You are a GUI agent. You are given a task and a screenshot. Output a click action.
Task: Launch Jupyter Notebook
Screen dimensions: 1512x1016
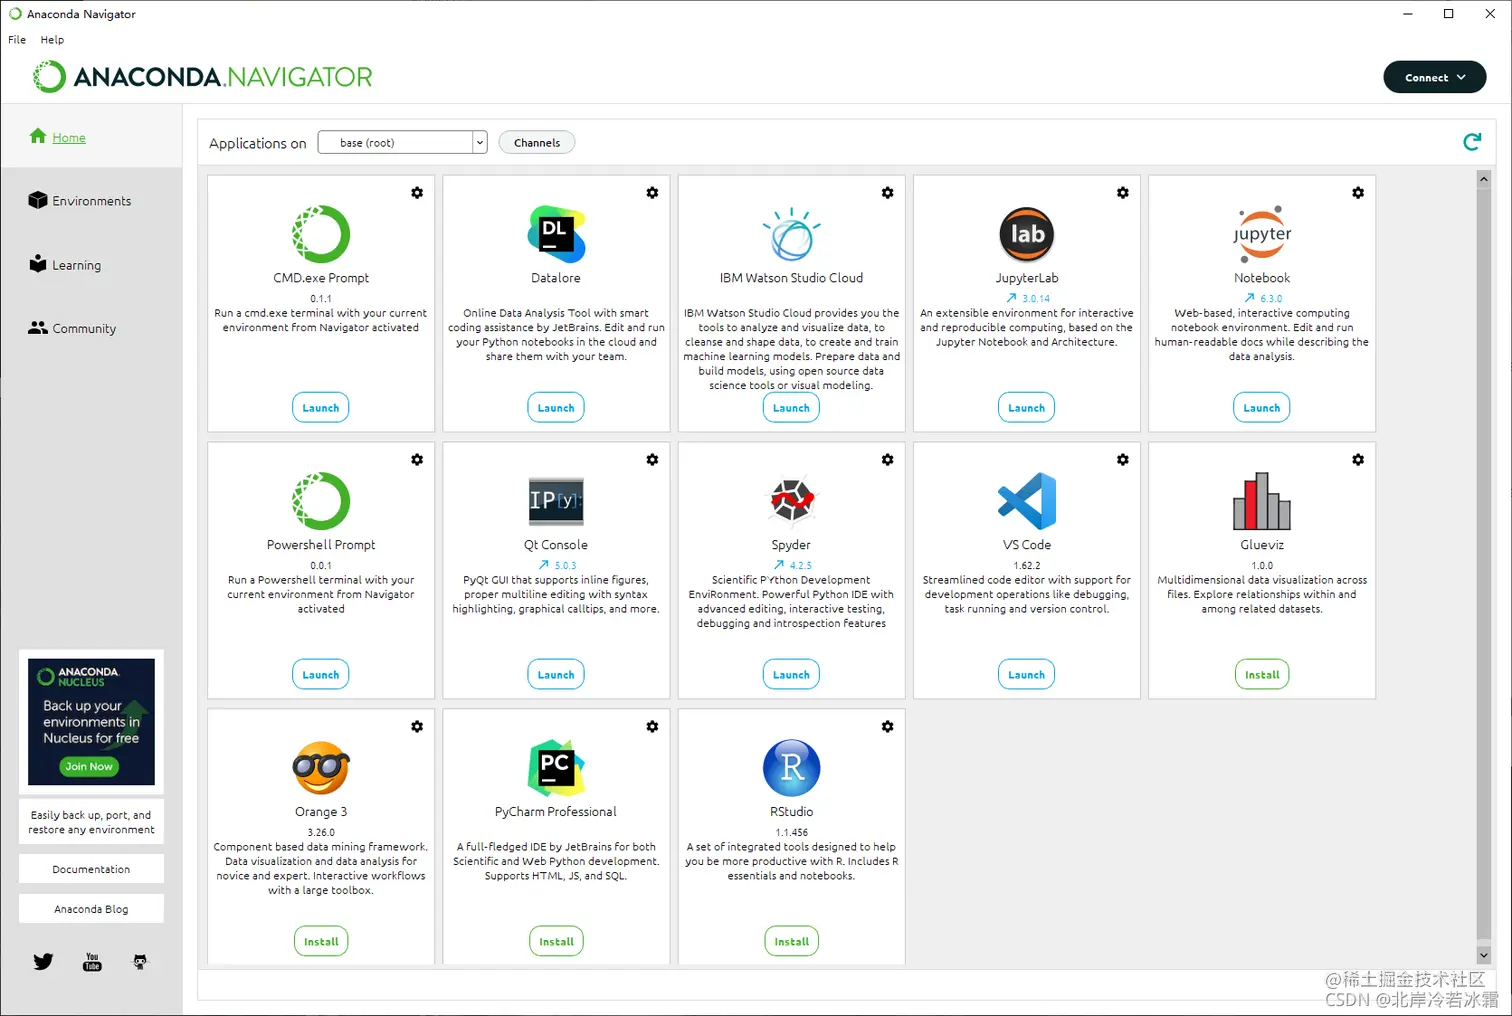pos(1262,408)
